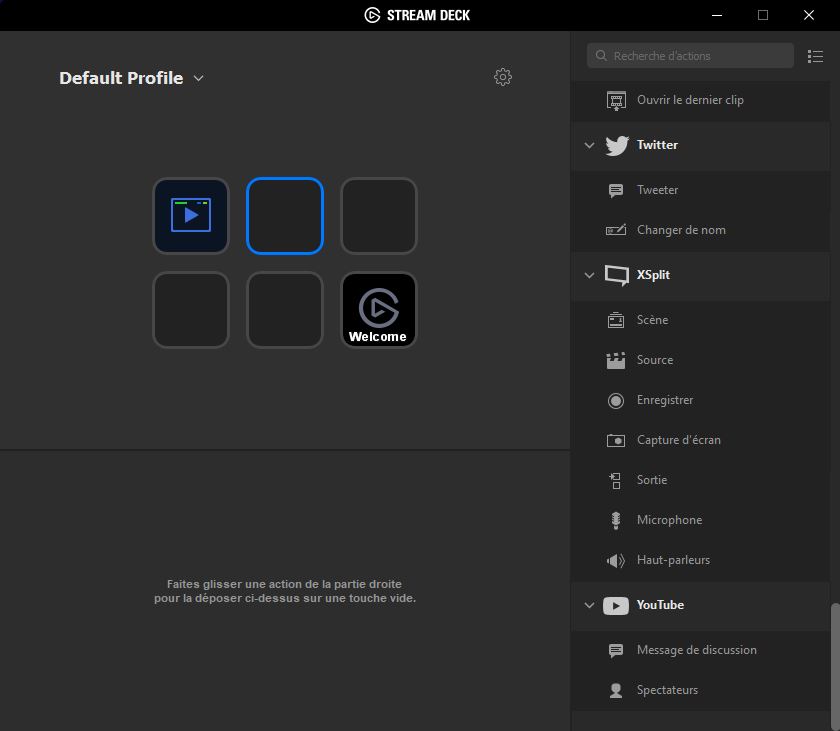Viewport: 840px width, 731px height.
Task: Select the Twitter category header
Action: point(701,145)
